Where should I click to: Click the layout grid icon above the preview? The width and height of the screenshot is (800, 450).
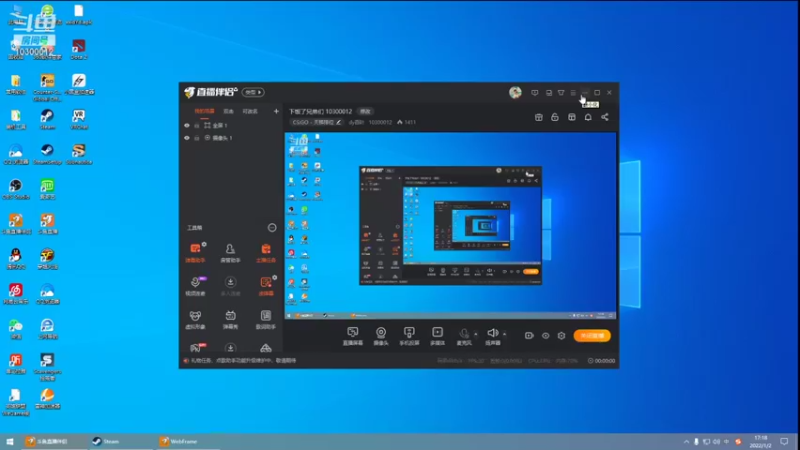pos(572,117)
